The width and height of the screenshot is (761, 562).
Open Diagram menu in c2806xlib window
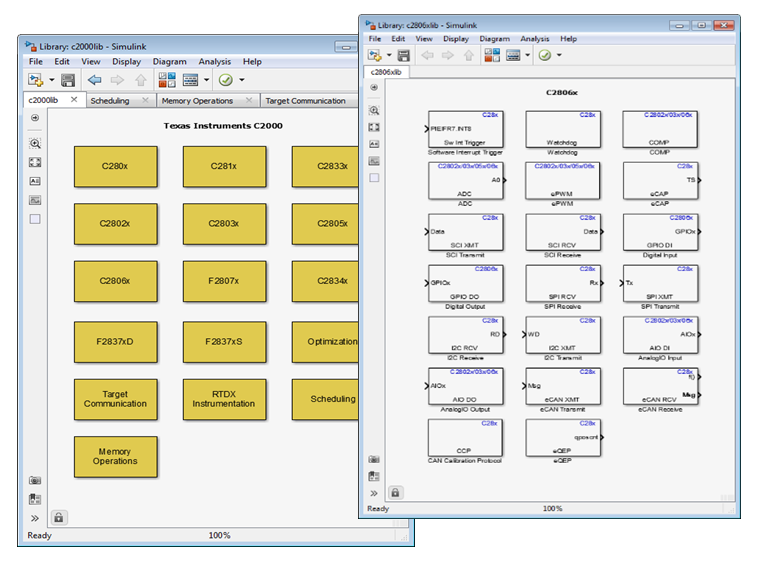[495, 39]
